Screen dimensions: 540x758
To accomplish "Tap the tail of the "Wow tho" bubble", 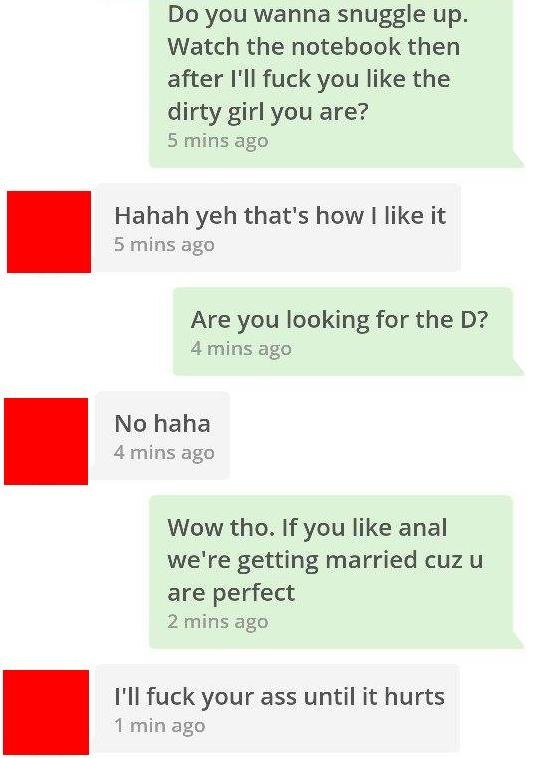I will 518,641.
